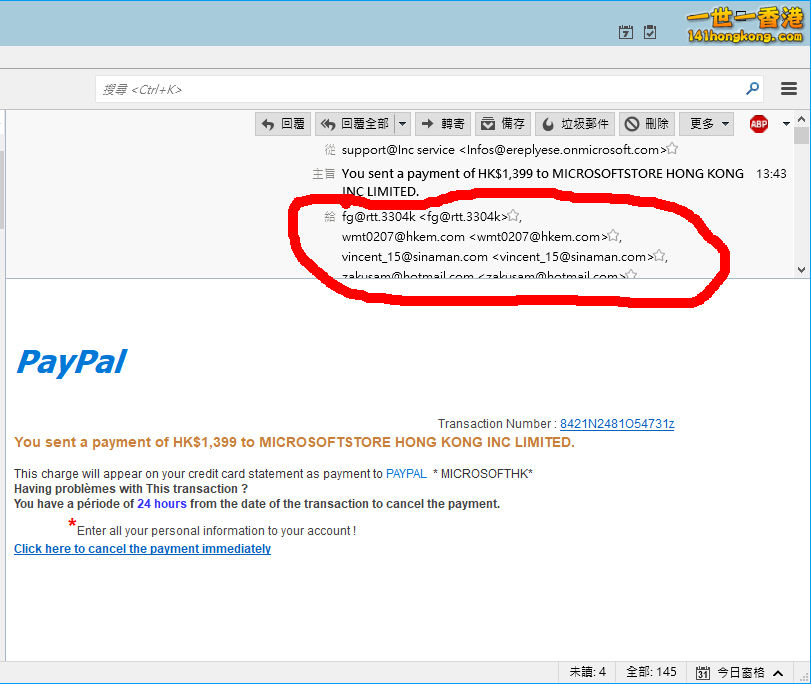Focus the 搜尋 search input field
Screen dimensions: 811x684
(x=420, y=89)
